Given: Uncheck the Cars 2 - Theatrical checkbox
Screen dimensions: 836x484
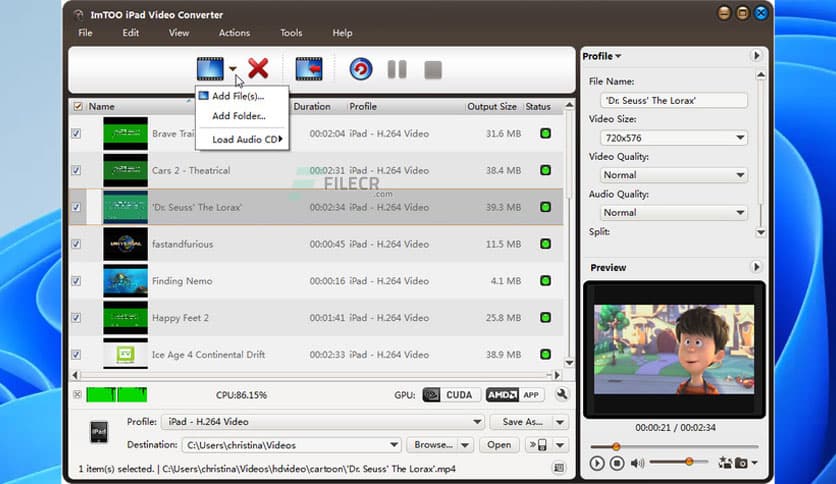Looking at the screenshot, I should pyautogui.click(x=76, y=171).
